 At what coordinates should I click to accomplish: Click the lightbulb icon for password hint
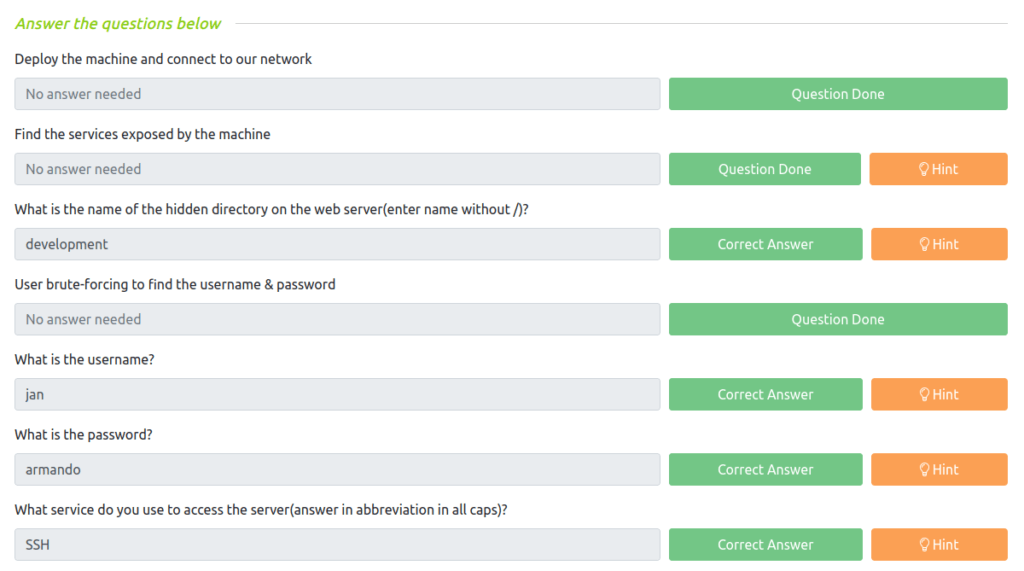point(924,470)
